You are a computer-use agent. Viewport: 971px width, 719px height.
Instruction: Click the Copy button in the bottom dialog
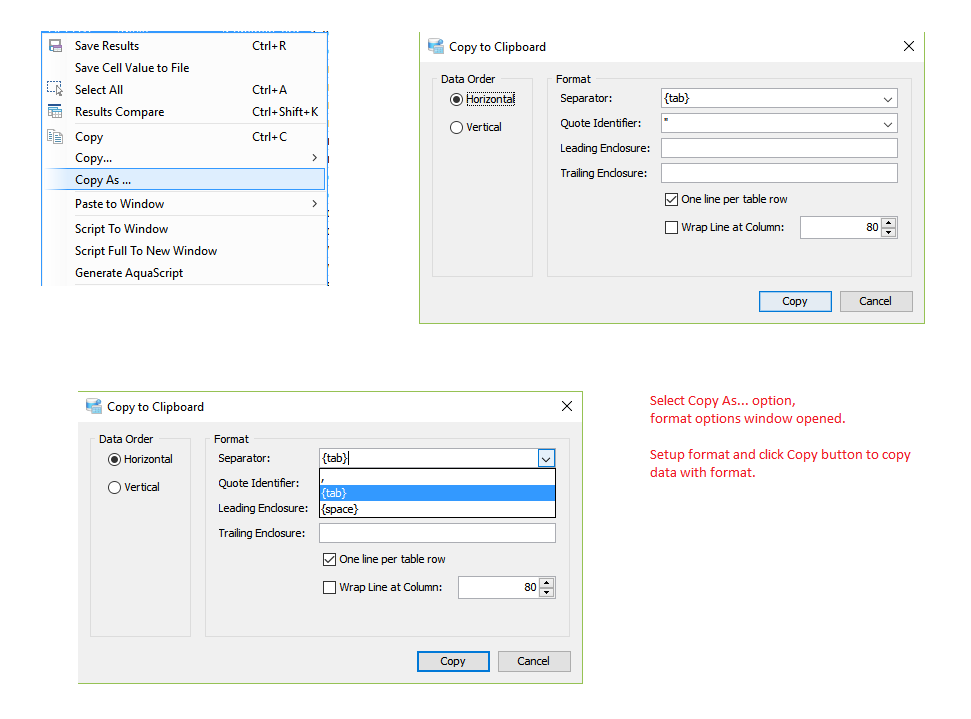(453, 661)
